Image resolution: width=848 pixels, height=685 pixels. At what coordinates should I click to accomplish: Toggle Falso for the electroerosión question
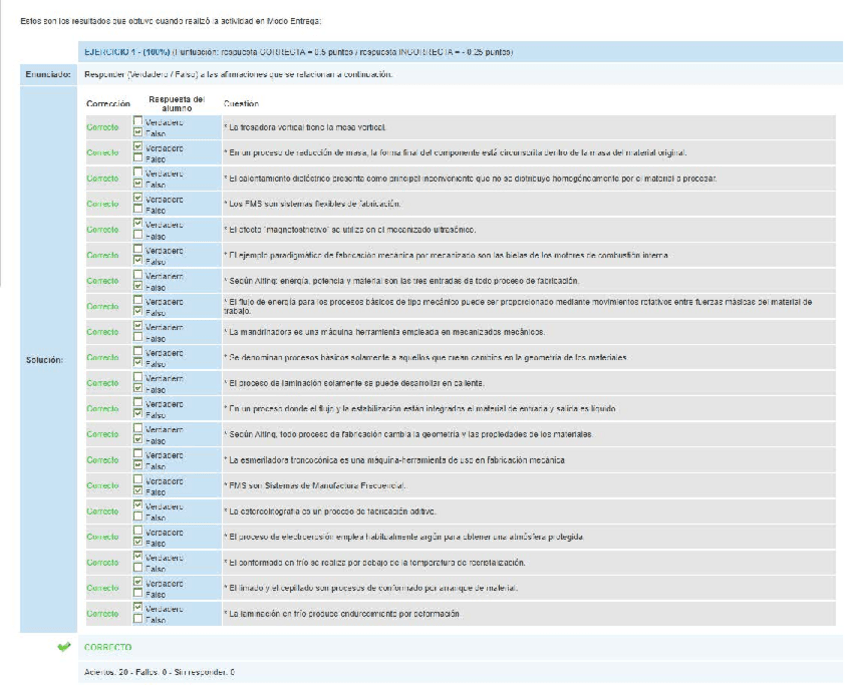(x=139, y=543)
